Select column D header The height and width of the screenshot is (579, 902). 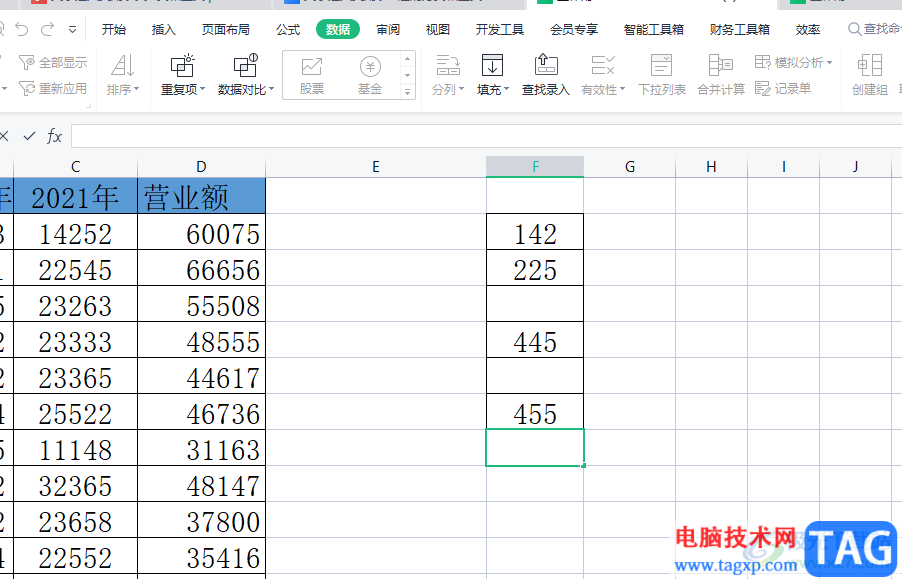[x=201, y=167]
